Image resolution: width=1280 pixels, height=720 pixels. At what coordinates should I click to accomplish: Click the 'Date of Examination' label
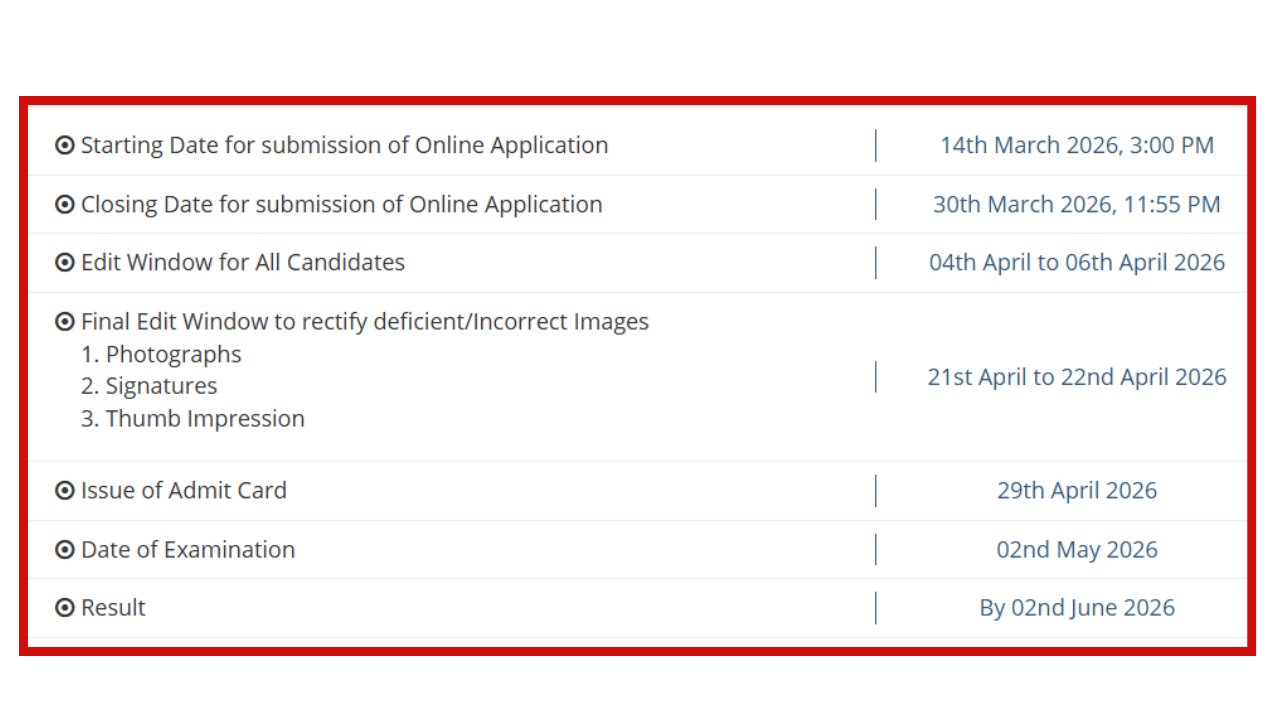(x=188, y=550)
